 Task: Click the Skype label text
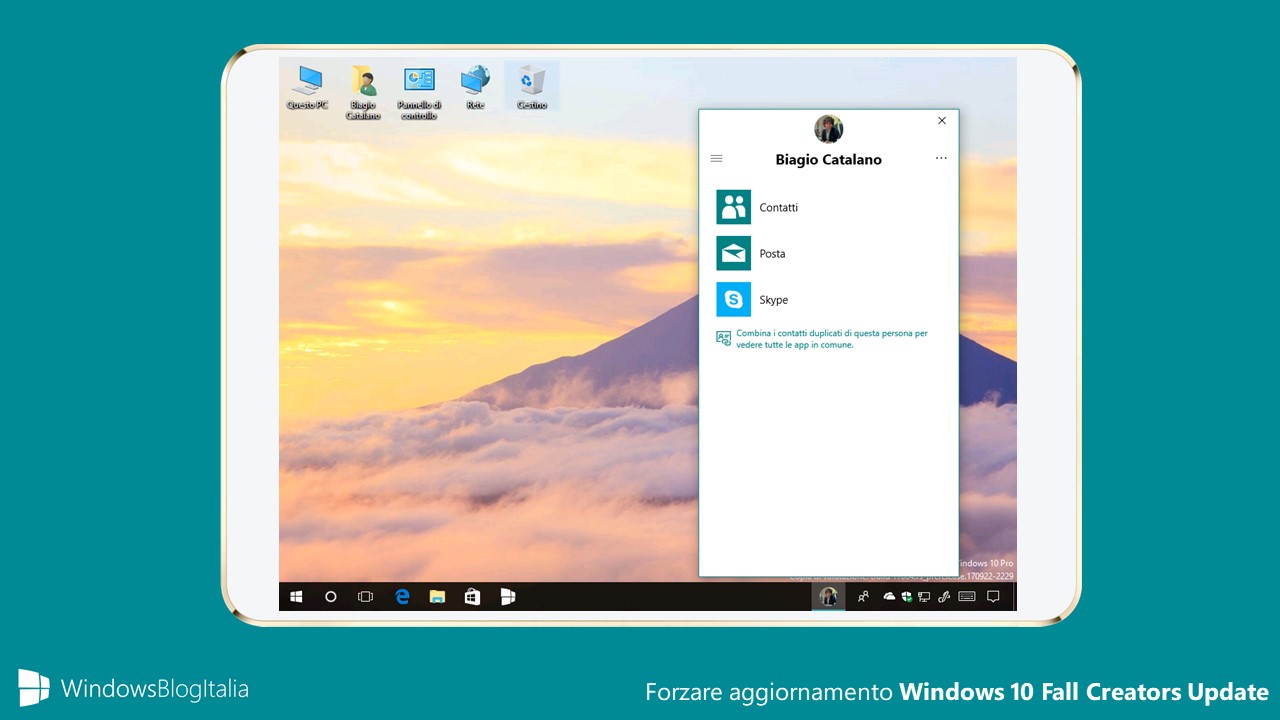[x=774, y=300]
